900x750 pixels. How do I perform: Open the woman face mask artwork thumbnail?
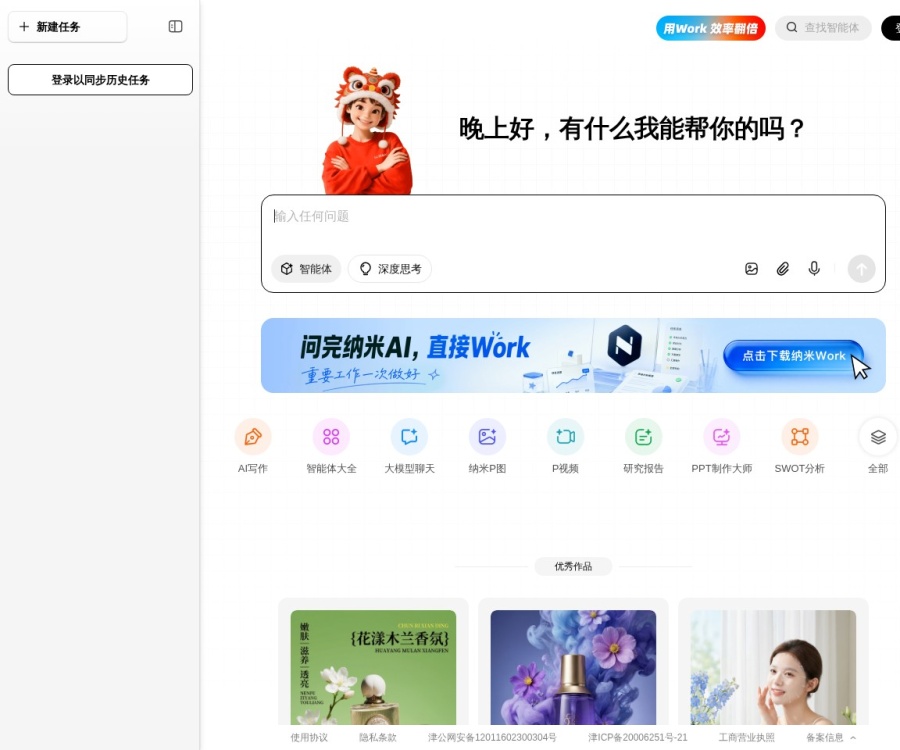(773, 667)
